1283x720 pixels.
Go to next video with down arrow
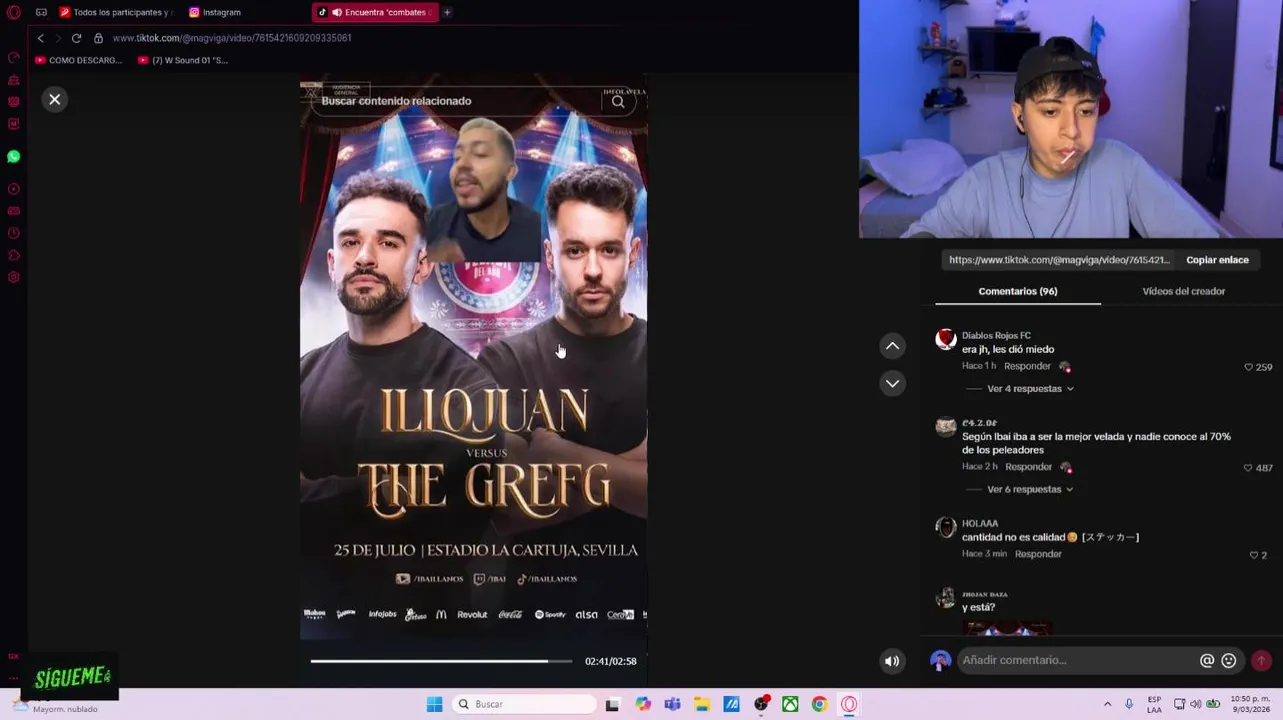(x=892, y=383)
